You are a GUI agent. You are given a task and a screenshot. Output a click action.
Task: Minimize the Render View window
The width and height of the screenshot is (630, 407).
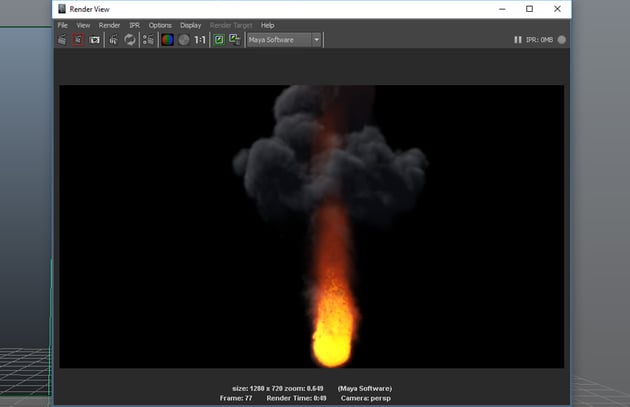click(x=502, y=9)
